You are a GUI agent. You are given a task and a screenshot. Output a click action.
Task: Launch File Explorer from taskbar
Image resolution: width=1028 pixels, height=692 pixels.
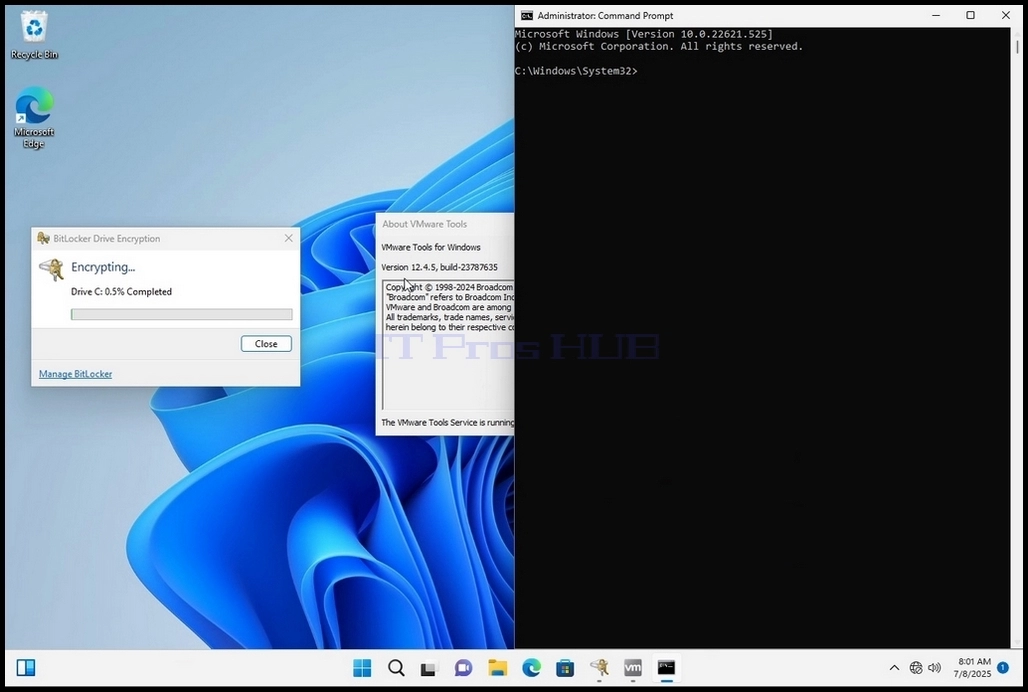click(x=498, y=668)
